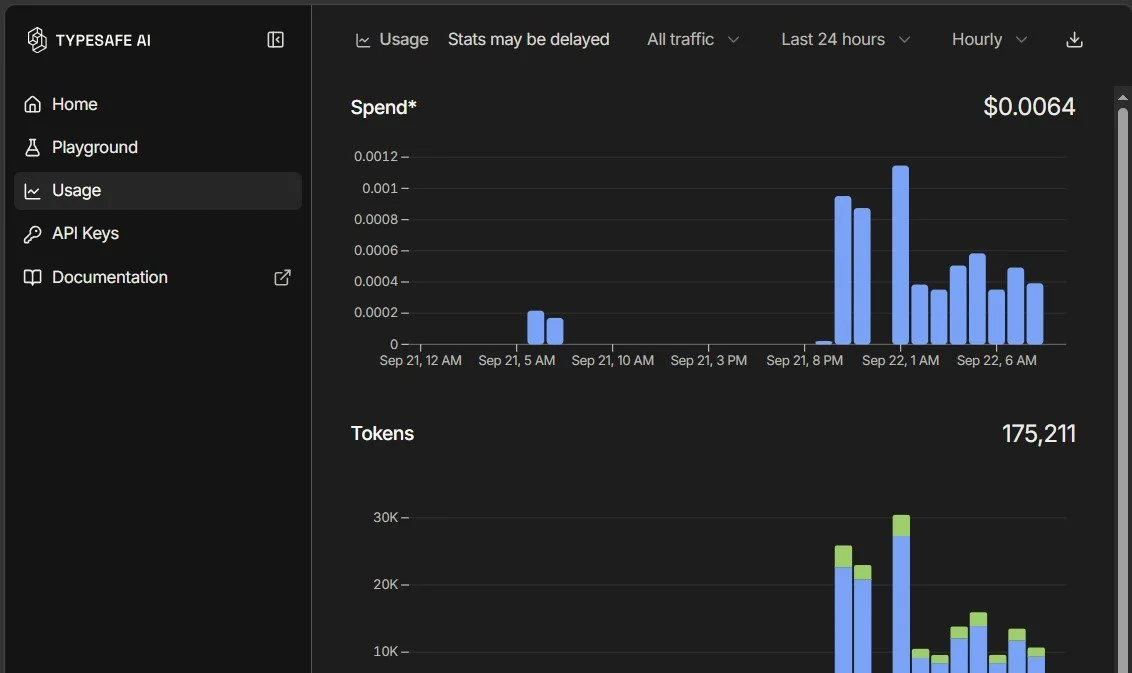This screenshot has height=673, width=1132.
Task: Click the total spend value $0.0064
Action: 1029,107
